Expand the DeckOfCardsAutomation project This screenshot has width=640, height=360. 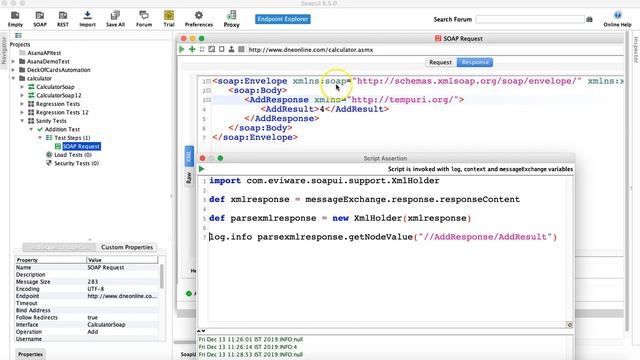[13, 70]
